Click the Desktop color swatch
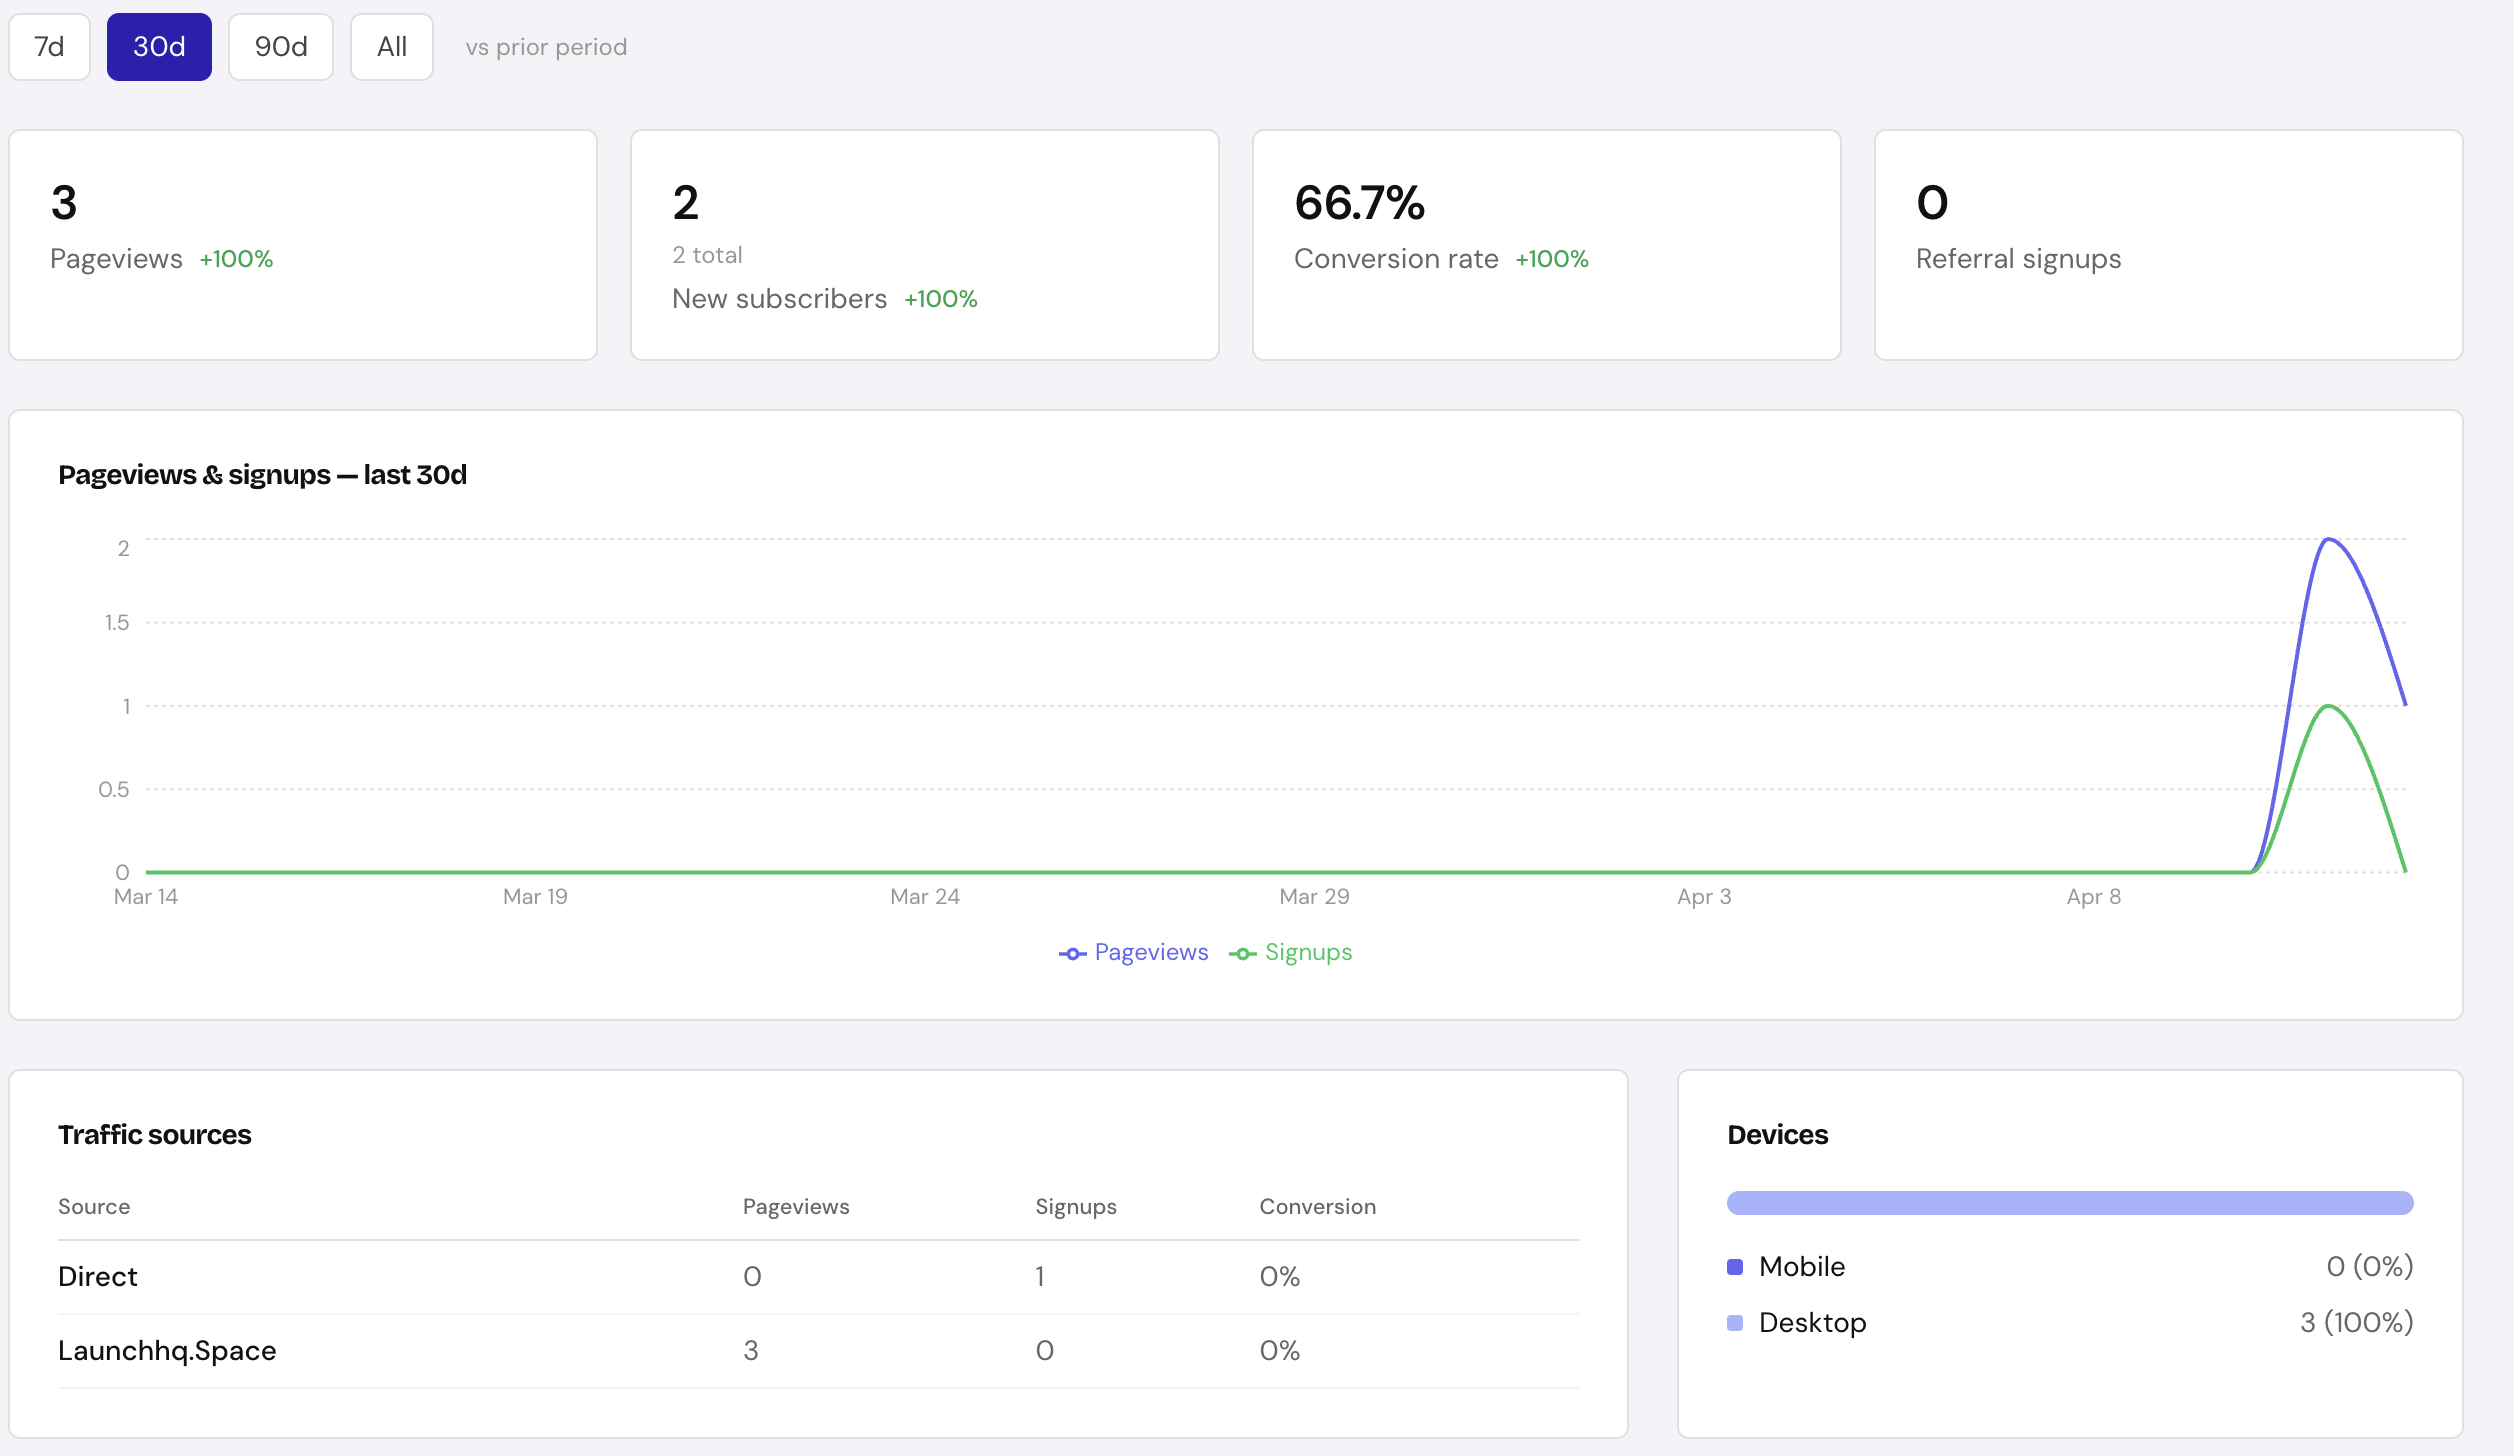Viewport: 2514px width, 1456px height. (1735, 1323)
